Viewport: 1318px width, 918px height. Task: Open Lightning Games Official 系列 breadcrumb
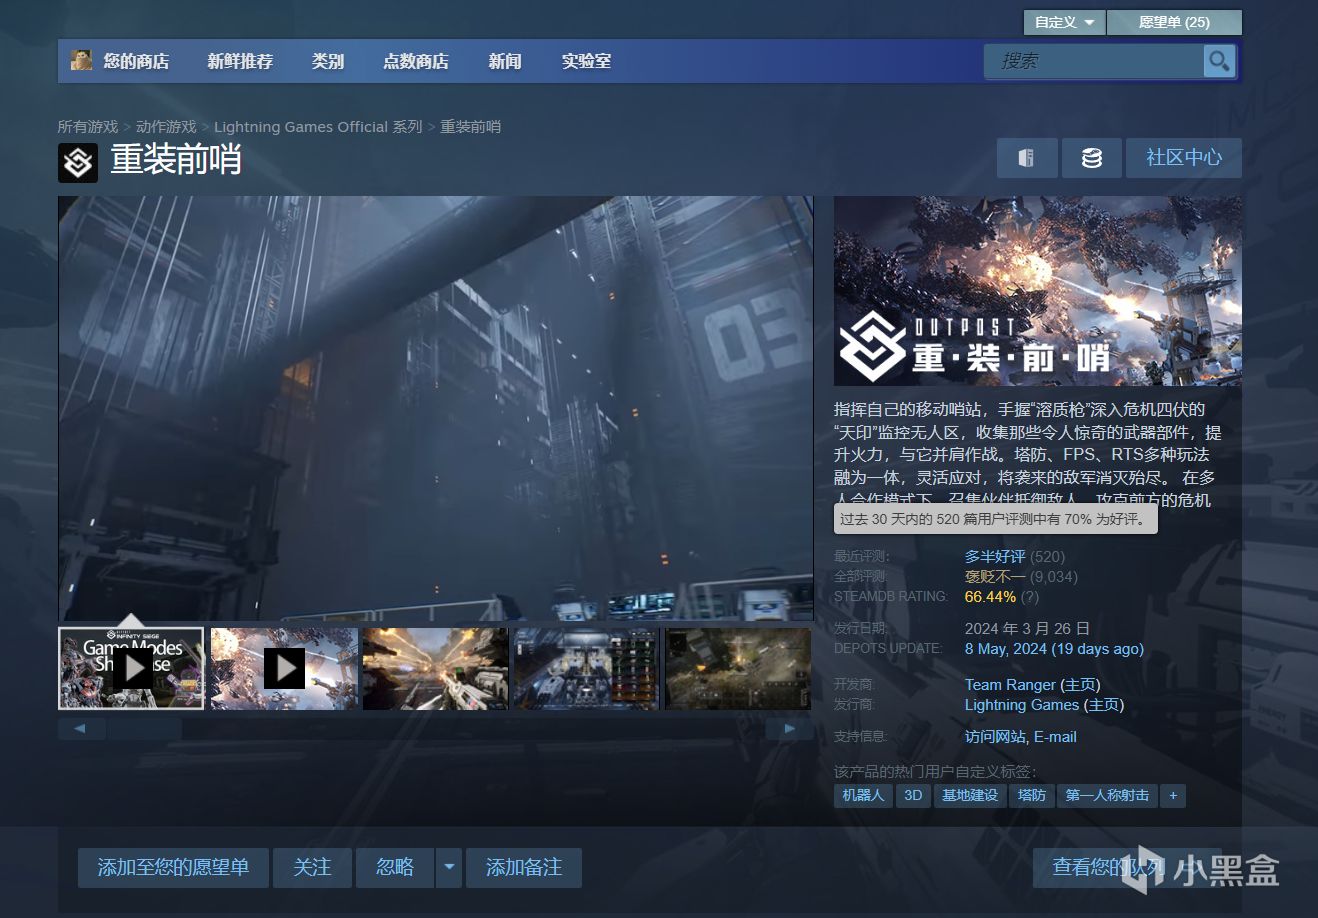pyautogui.click(x=318, y=127)
